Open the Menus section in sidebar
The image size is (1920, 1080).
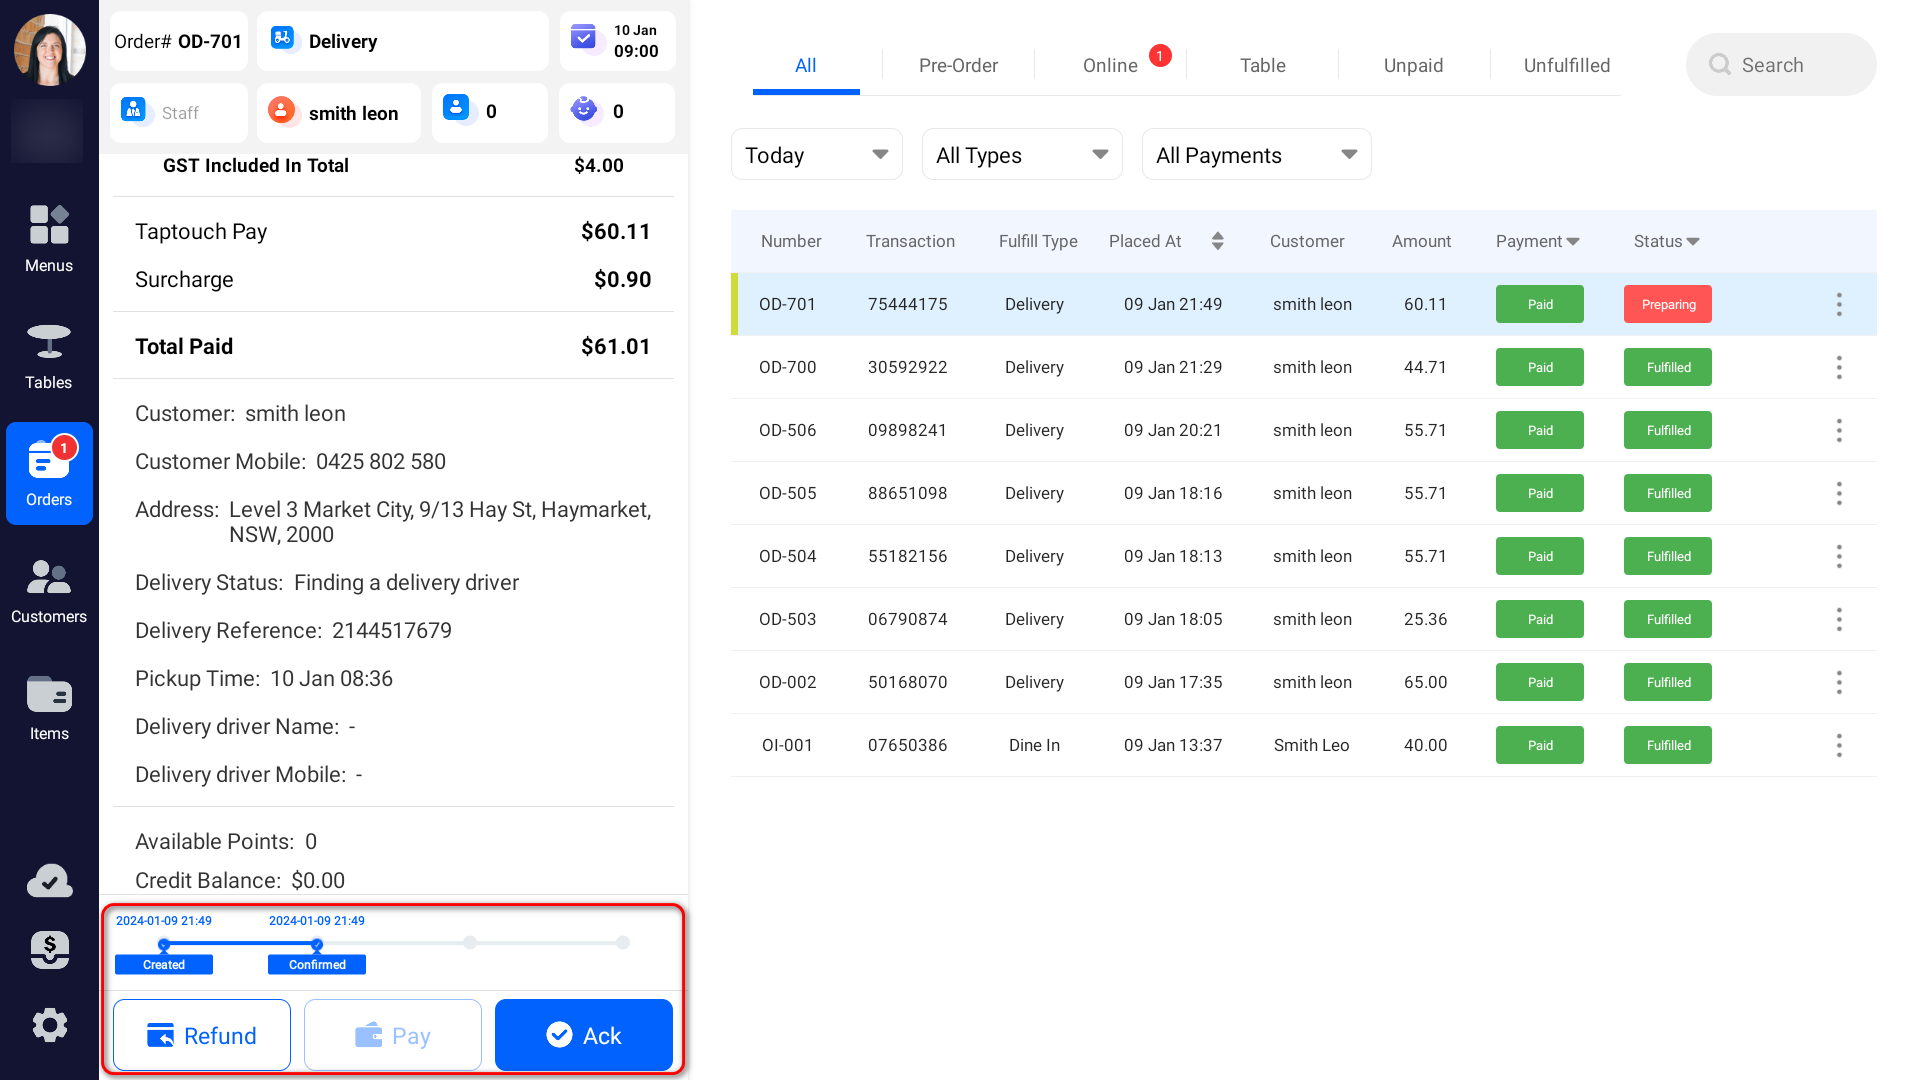[x=49, y=238]
